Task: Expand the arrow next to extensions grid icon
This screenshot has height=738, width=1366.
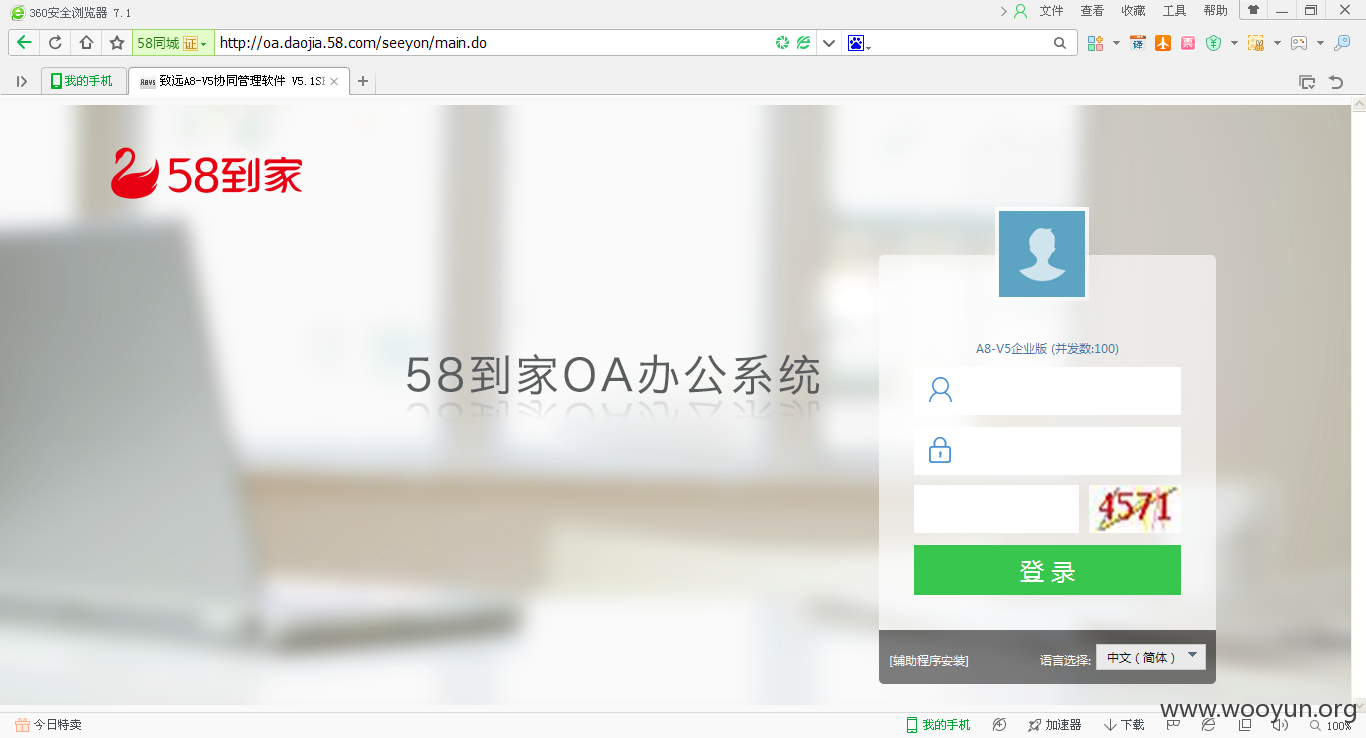Action: pyautogui.click(x=1116, y=43)
